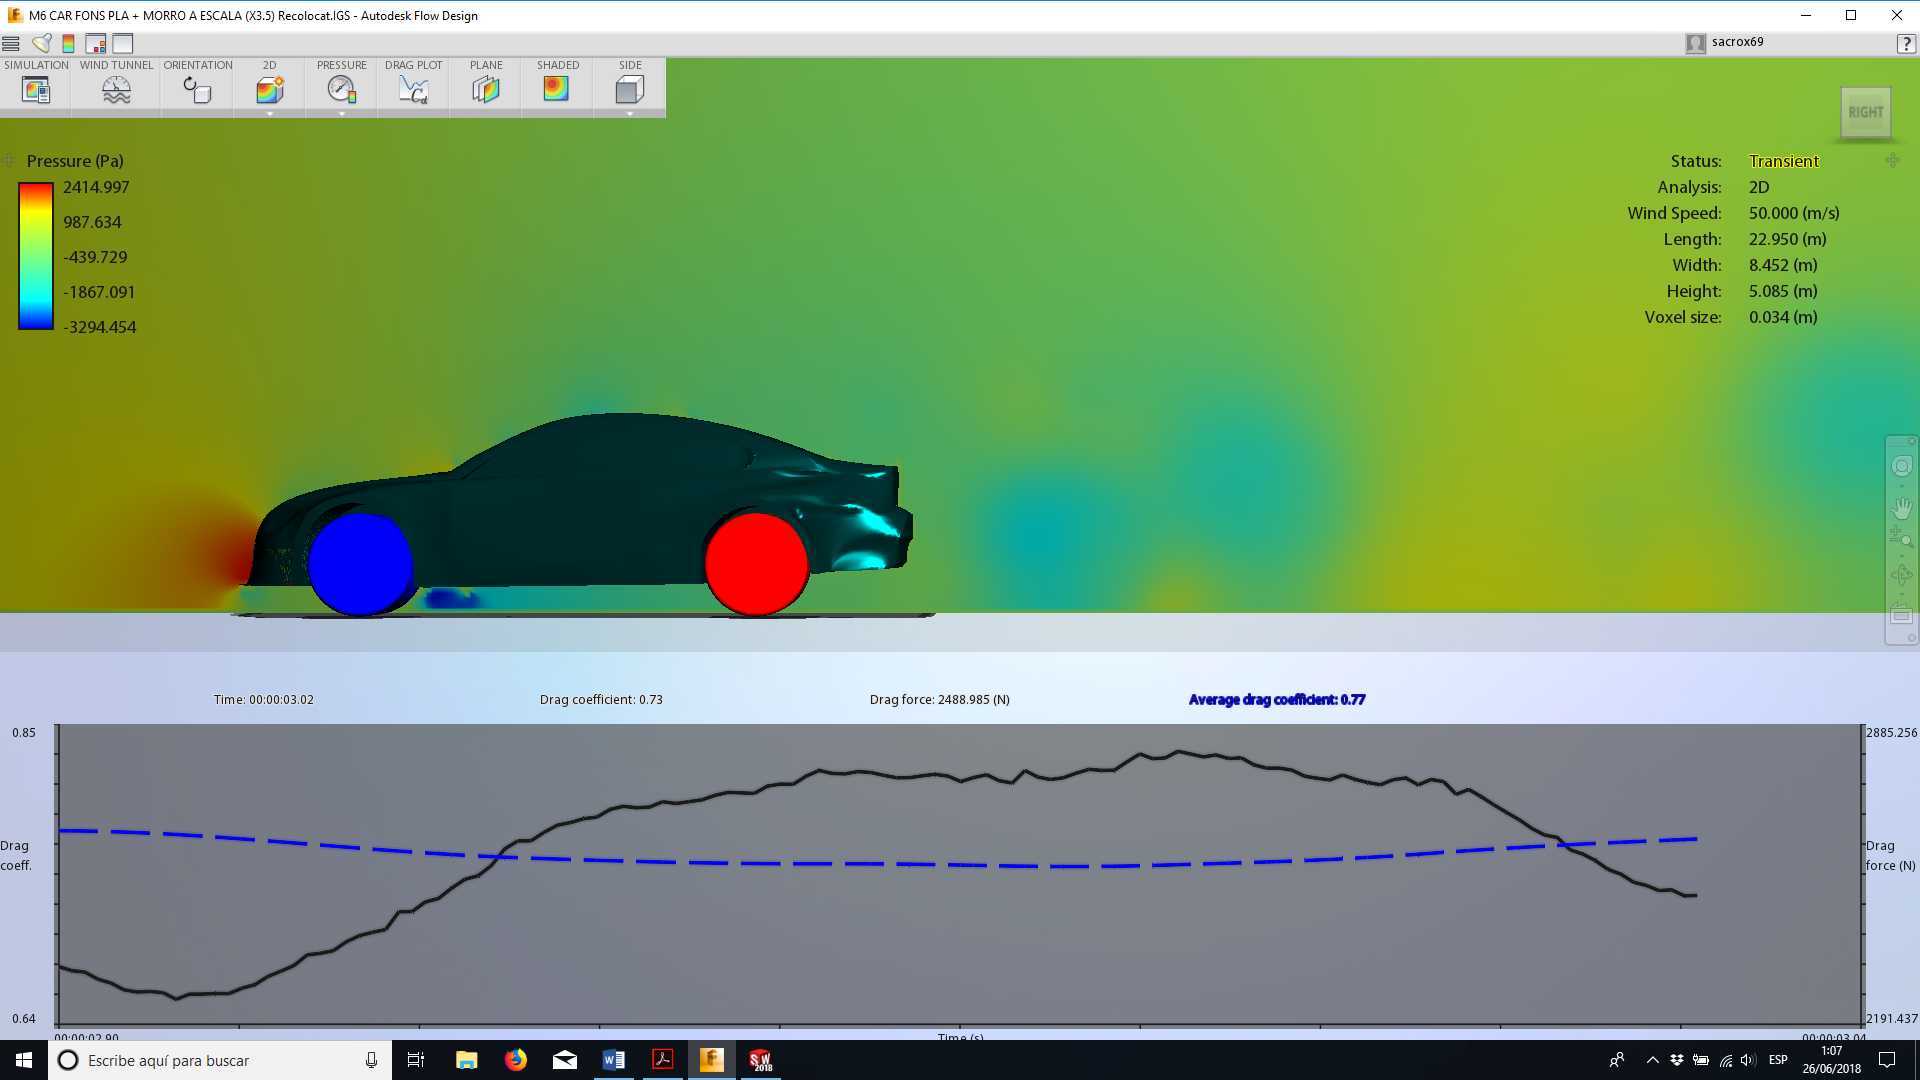This screenshot has width=1920, height=1080.
Task: Click the color legend gradient icon in the quick toolbar
Action: pos(68,43)
